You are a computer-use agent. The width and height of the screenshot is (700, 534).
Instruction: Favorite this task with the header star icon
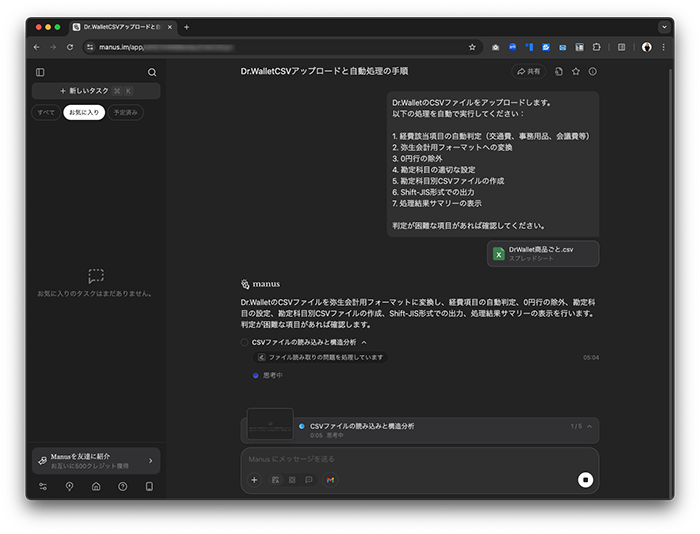tap(575, 71)
